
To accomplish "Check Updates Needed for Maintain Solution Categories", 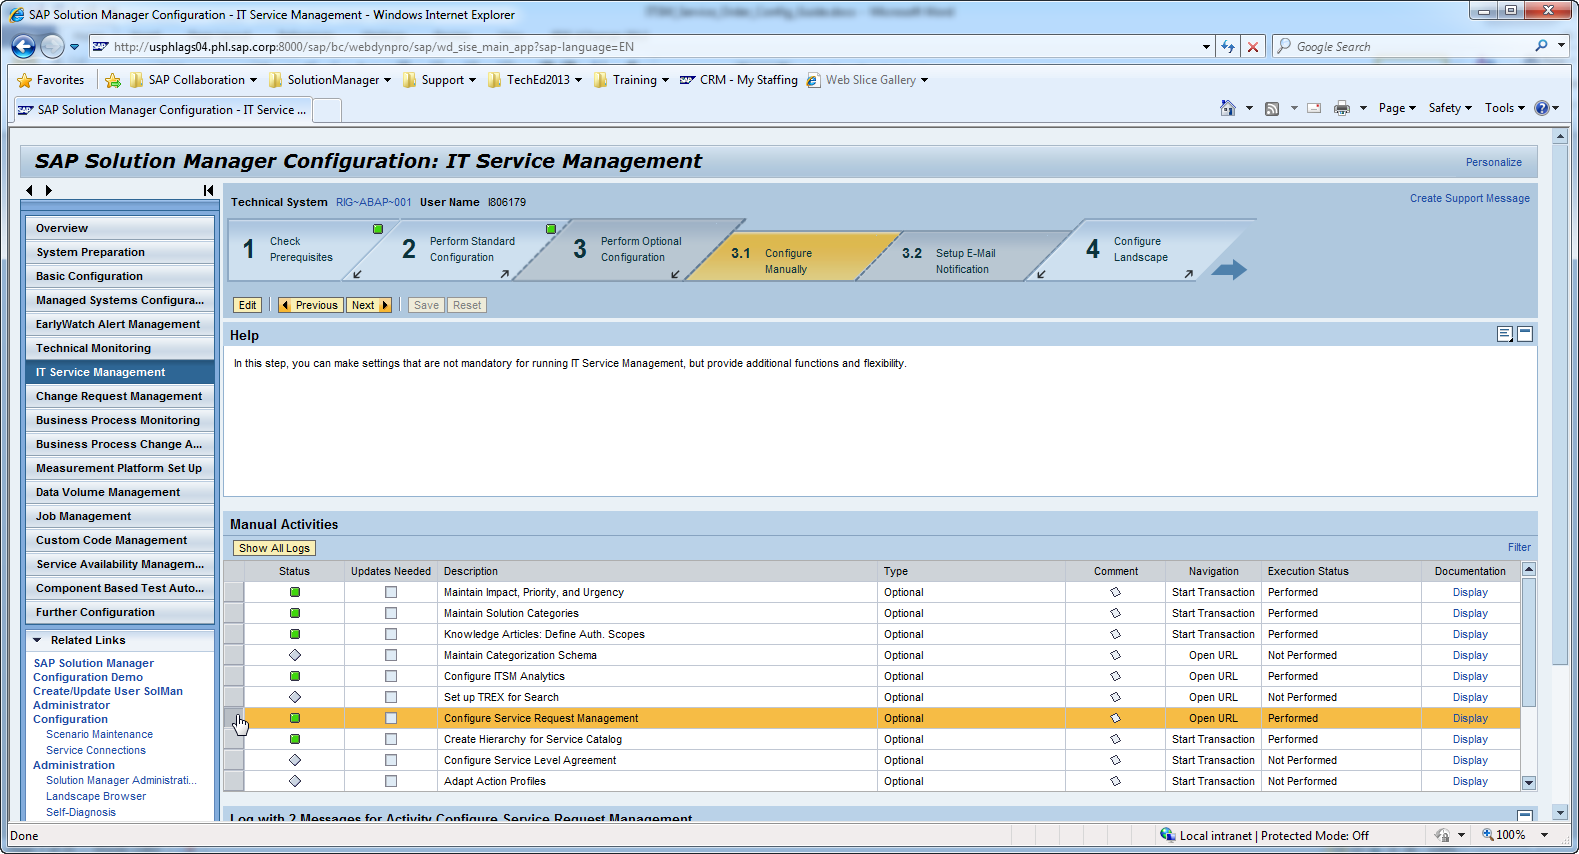I will (391, 613).
